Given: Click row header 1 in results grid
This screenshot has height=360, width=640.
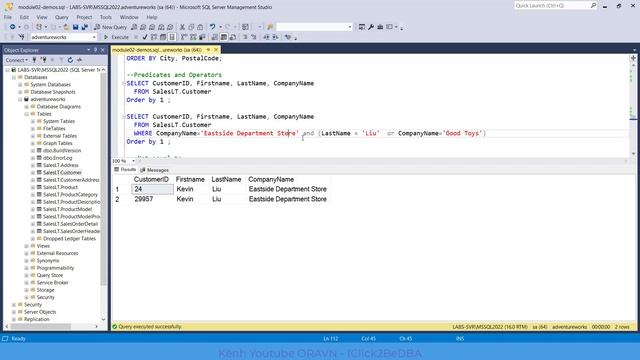Looking at the screenshot, I should tap(118, 189).
